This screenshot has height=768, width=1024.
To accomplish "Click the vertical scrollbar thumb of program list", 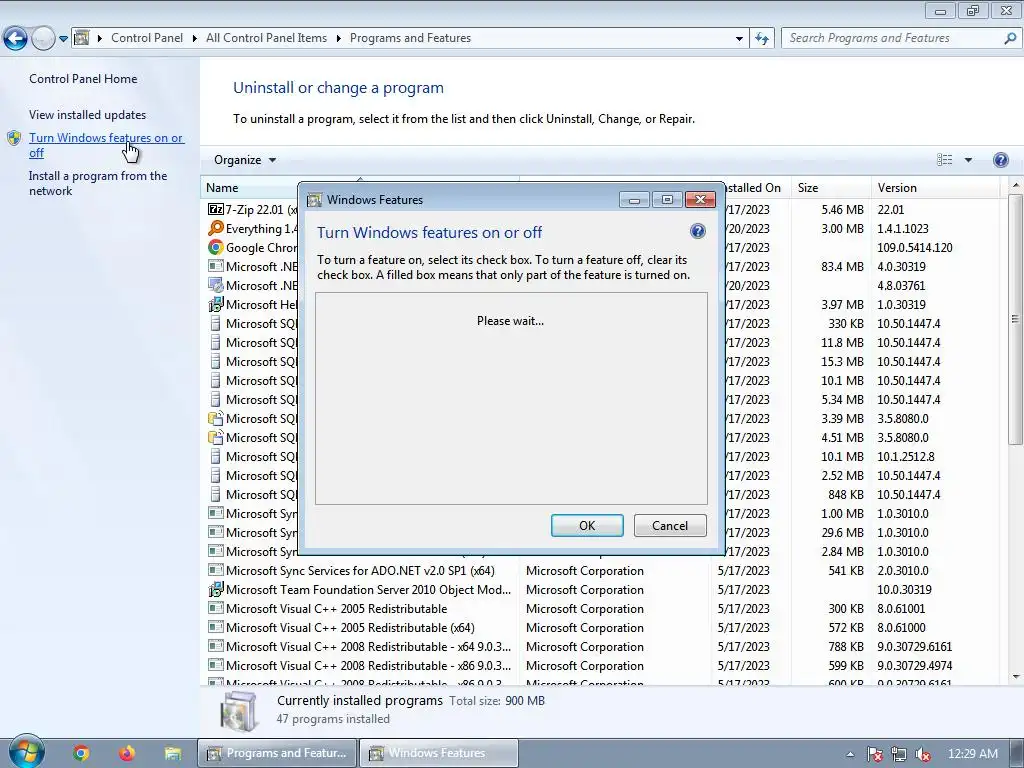I will point(1016,320).
